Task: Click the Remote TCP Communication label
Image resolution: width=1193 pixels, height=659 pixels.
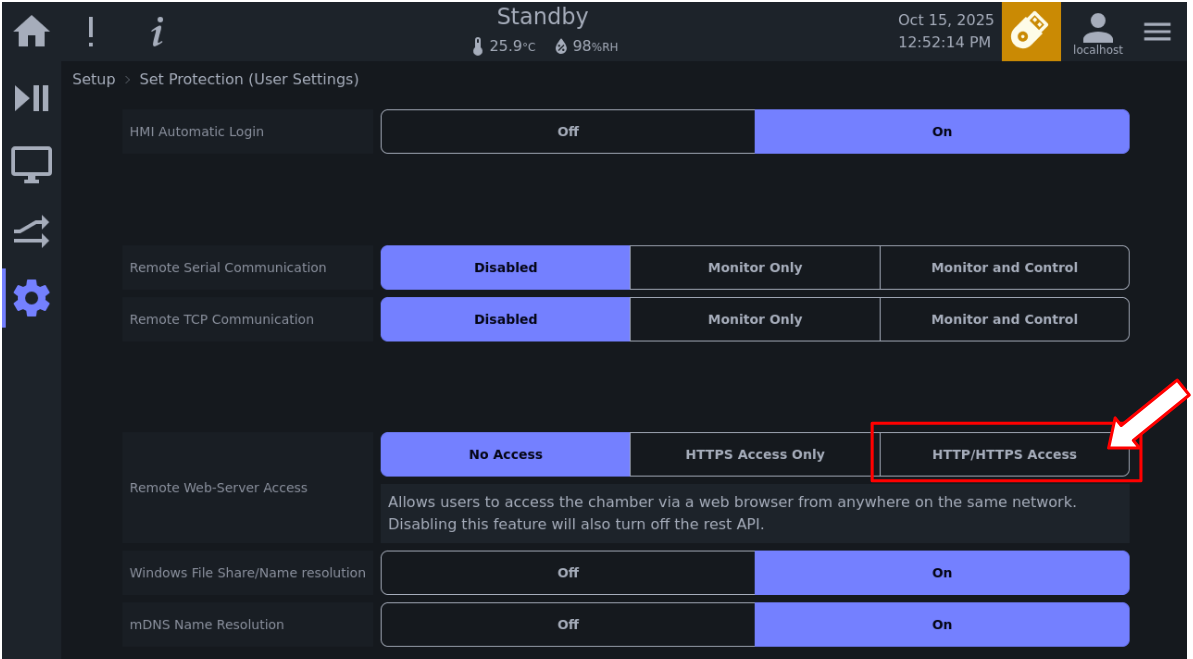Action: [x=221, y=320]
